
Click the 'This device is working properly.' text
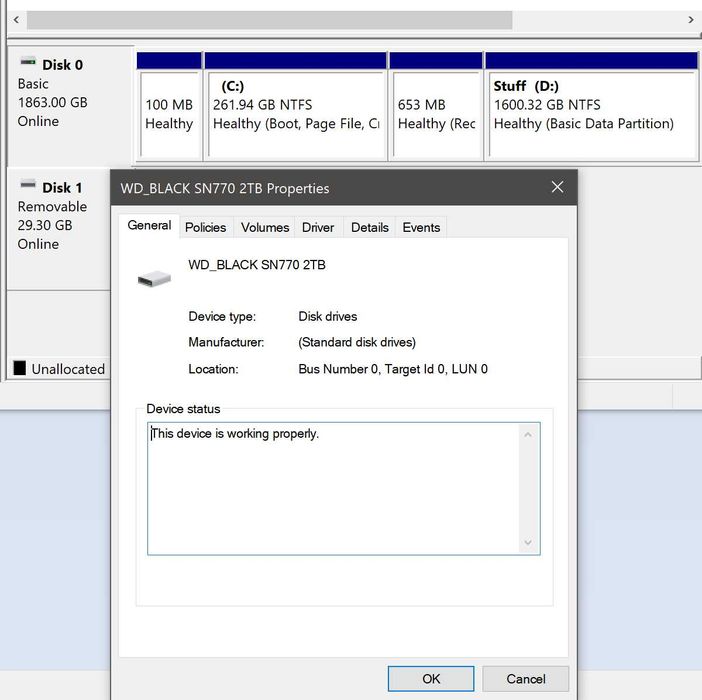tap(235, 434)
